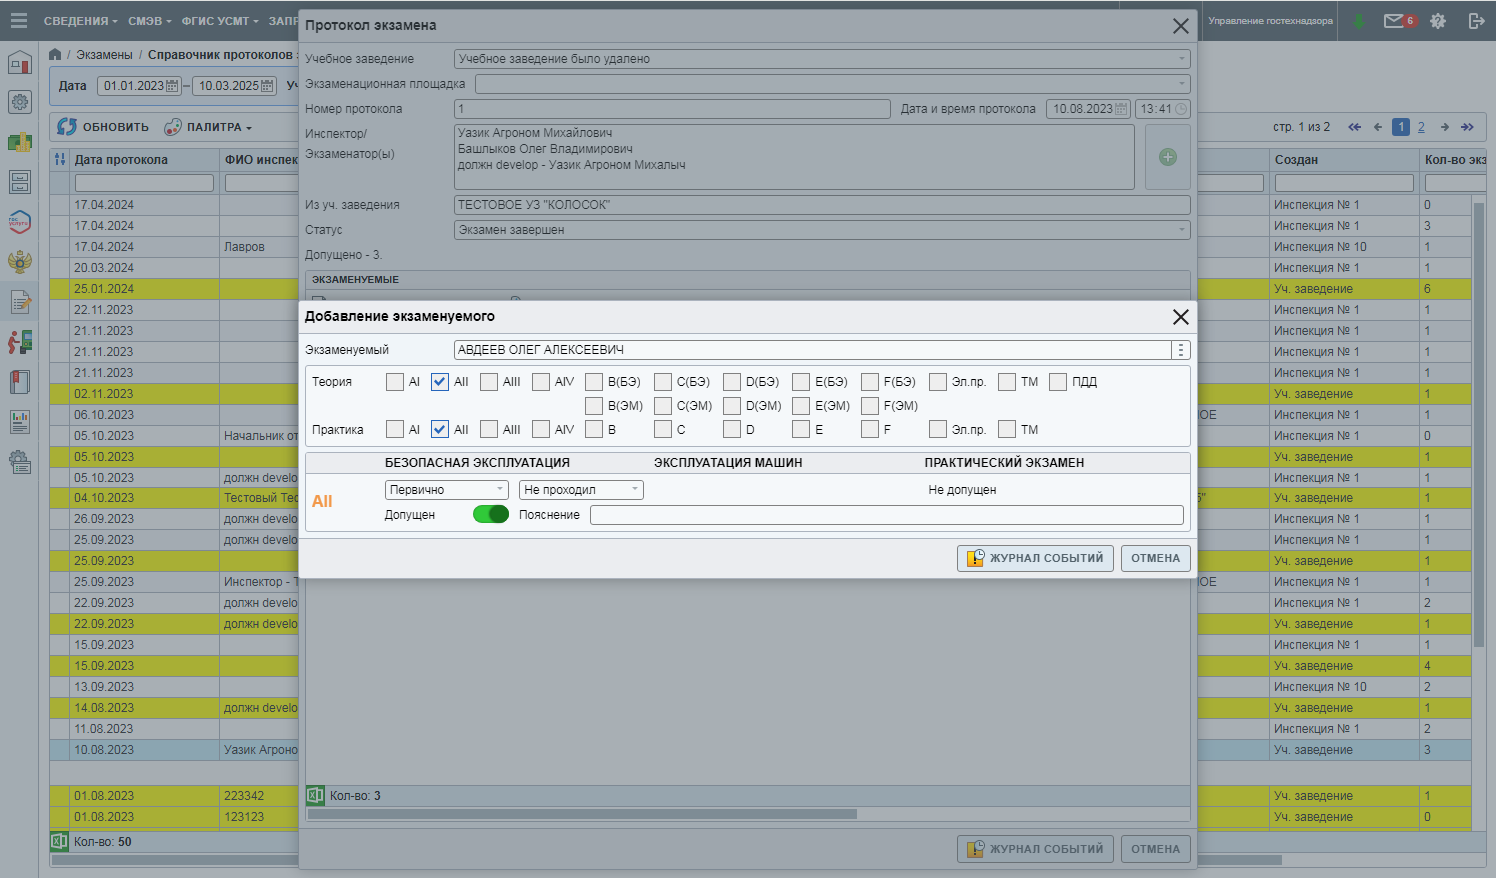This screenshot has width=1496, height=878.
Task: Click the Пояснение input field
Action: (x=887, y=515)
